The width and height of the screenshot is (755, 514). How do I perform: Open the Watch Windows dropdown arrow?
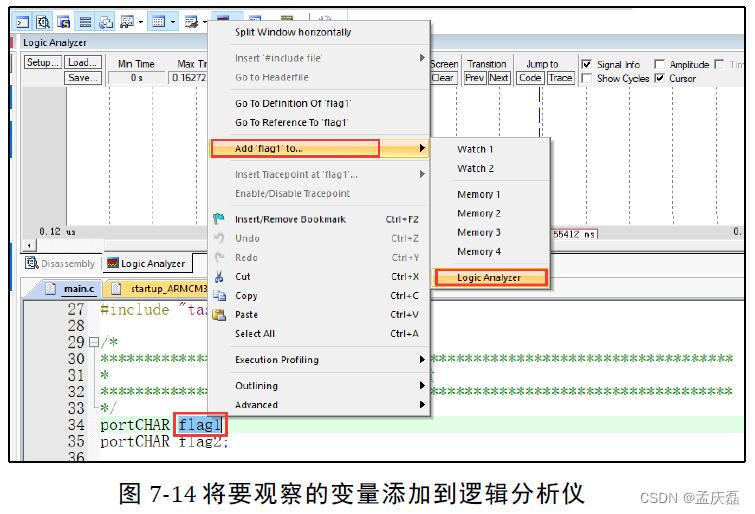(141, 22)
